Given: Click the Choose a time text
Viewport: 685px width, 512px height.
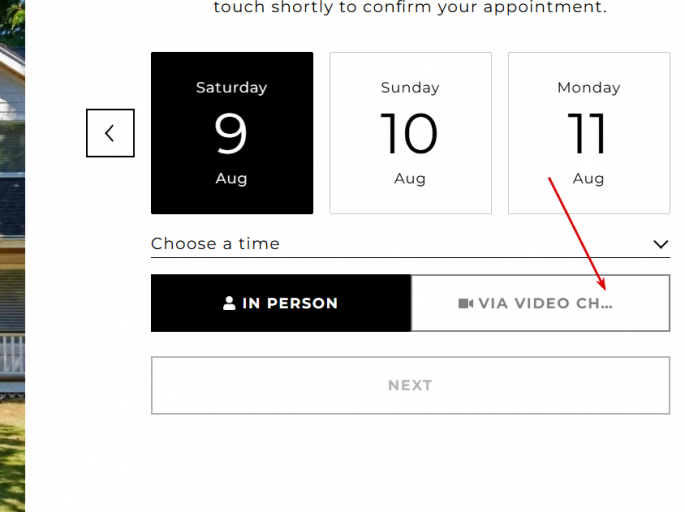Looking at the screenshot, I should [215, 244].
